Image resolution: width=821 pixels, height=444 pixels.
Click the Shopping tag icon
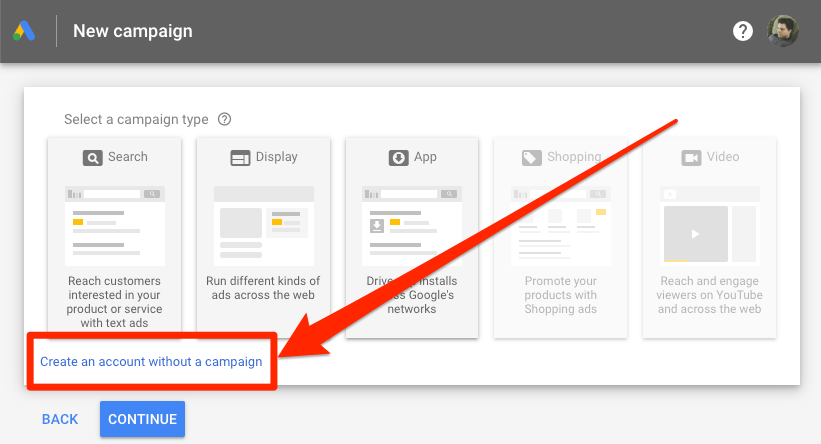[x=530, y=157]
